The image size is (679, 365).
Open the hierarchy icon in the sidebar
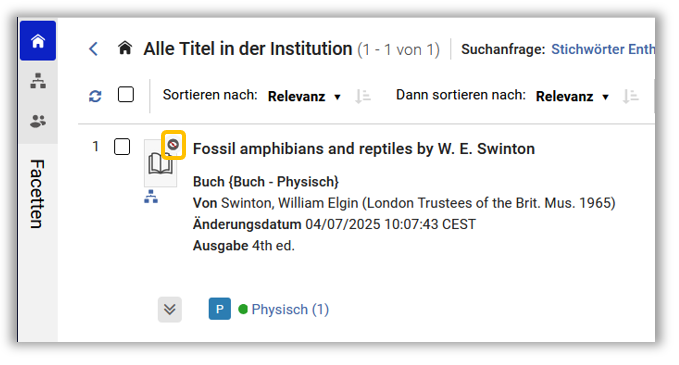(38, 81)
